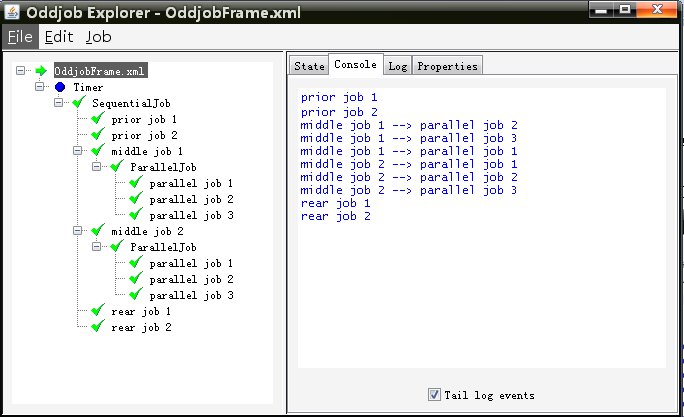Click the checkmark icon beside prior job 2

pos(98,136)
